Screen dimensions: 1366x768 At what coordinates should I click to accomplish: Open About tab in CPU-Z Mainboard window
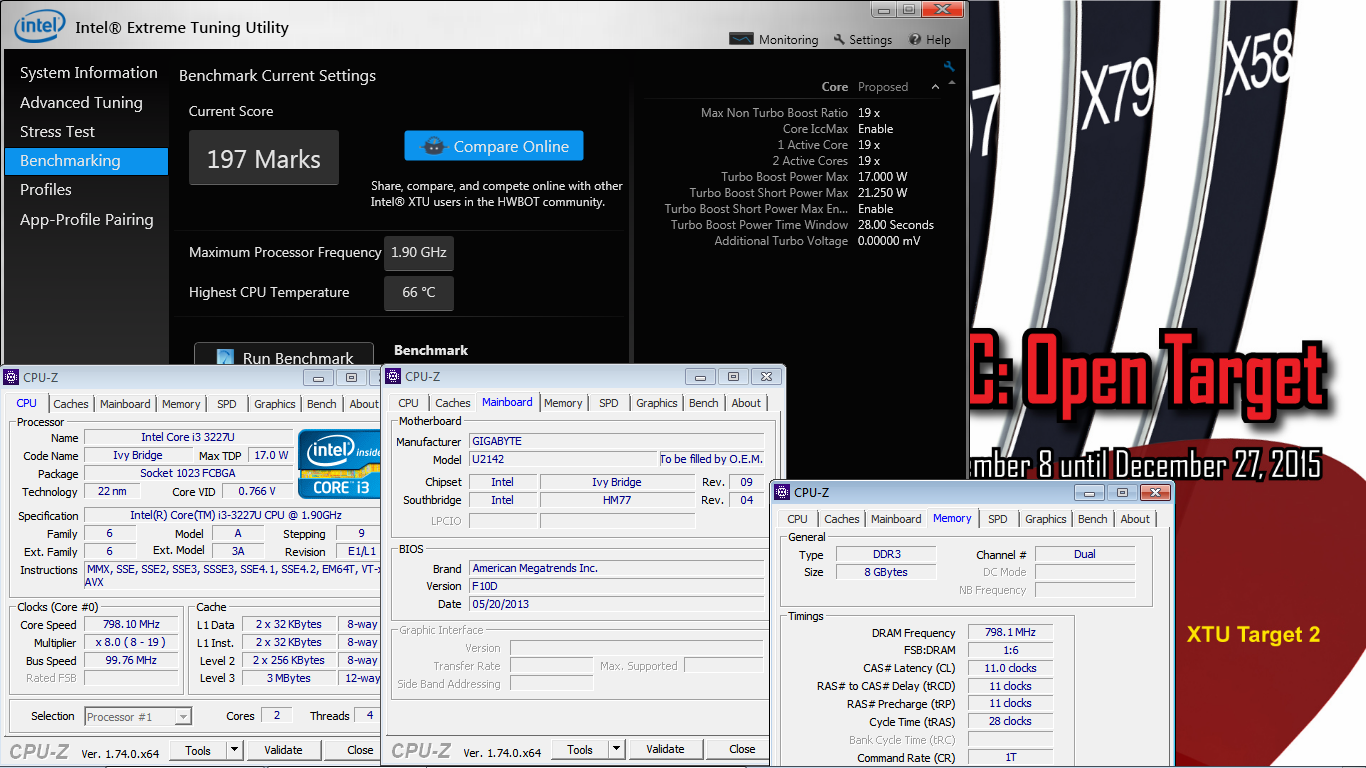(x=746, y=403)
